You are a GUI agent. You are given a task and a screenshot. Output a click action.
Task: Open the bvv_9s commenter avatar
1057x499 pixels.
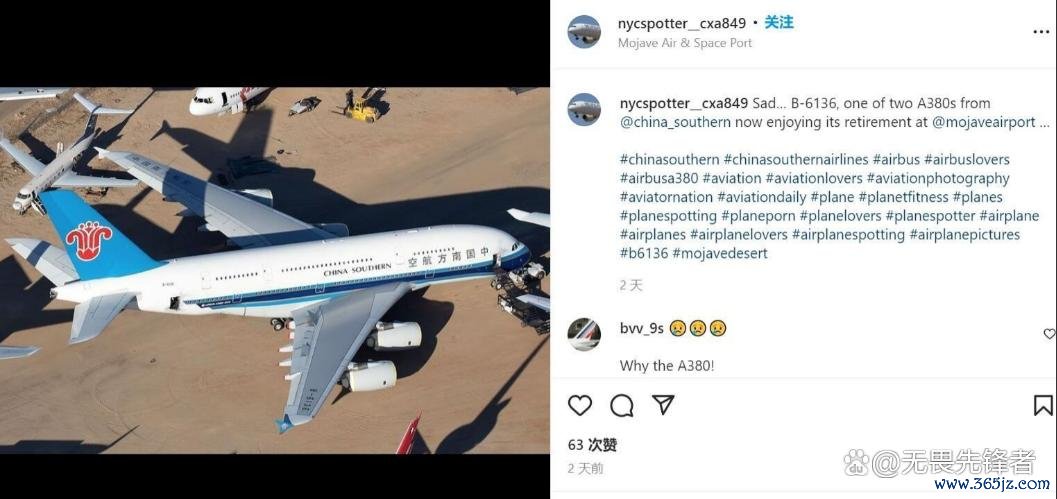pyautogui.click(x=584, y=334)
